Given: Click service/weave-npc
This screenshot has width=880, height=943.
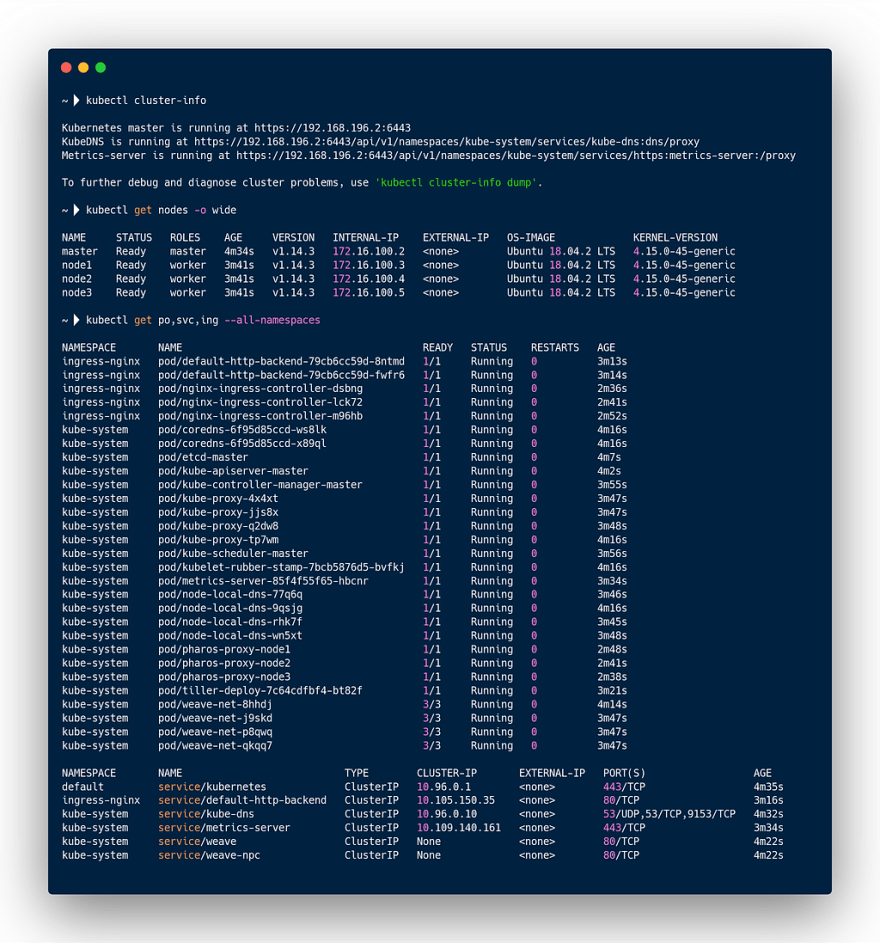Looking at the screenshot, I should click(x=209, y=855).
